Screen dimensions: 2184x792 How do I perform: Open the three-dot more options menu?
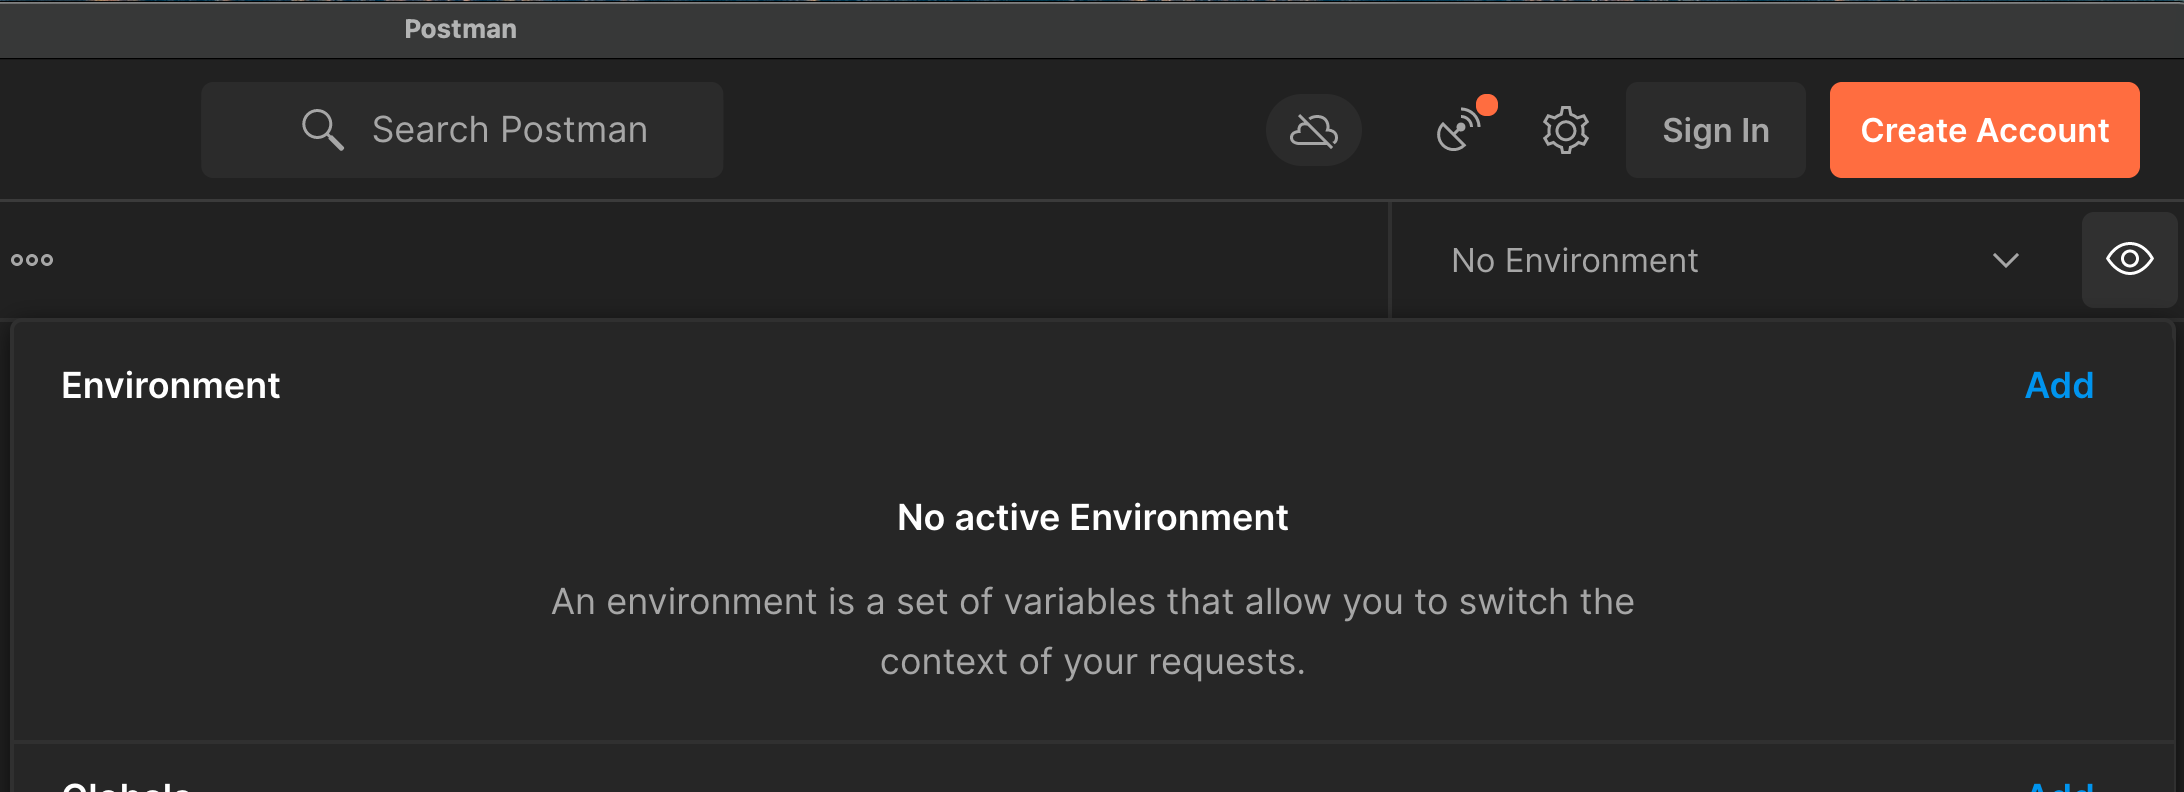coord(32,260)
